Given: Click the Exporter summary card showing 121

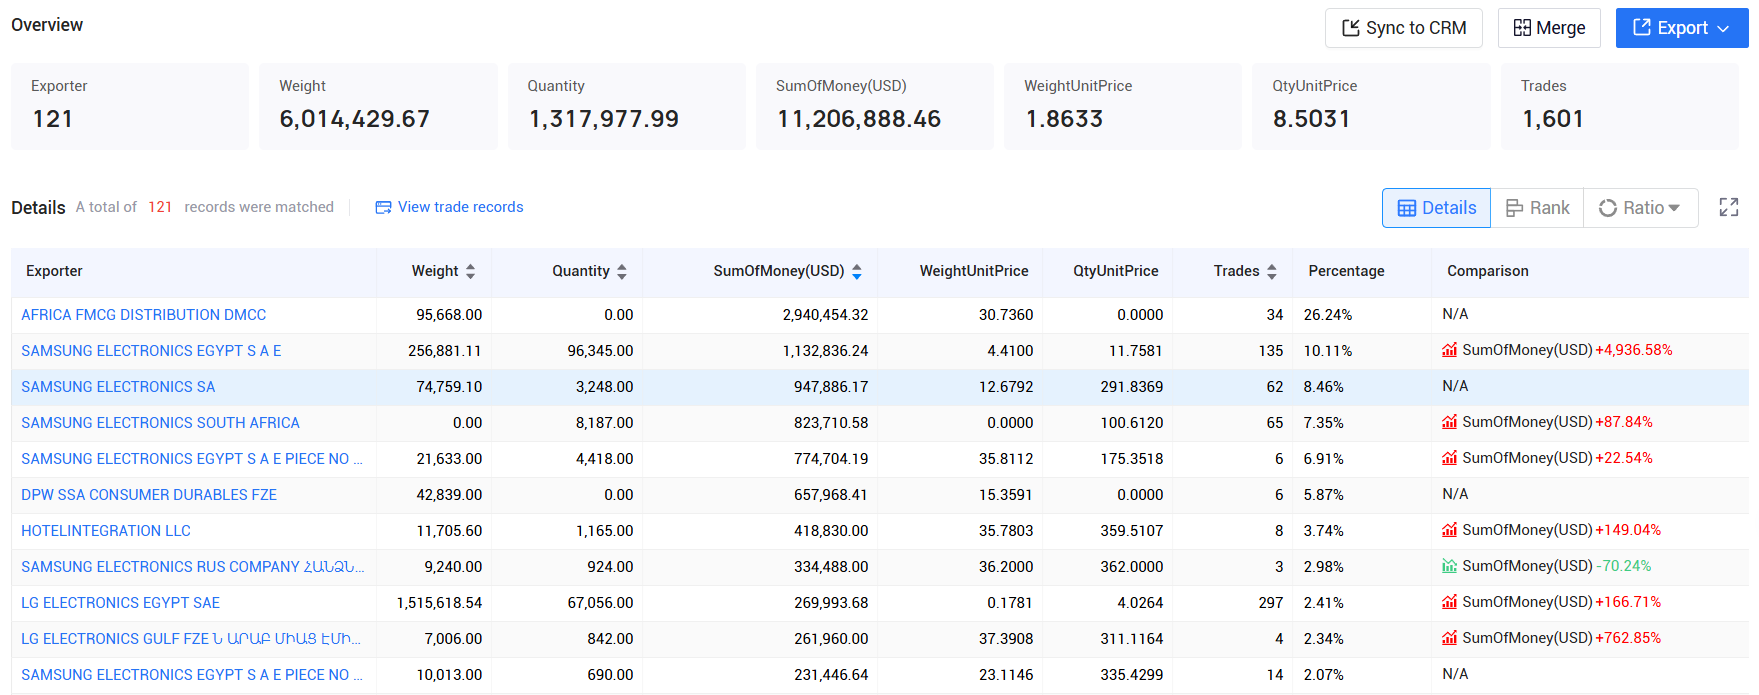Looking at the screenshot, I should (x=130, y=106).
